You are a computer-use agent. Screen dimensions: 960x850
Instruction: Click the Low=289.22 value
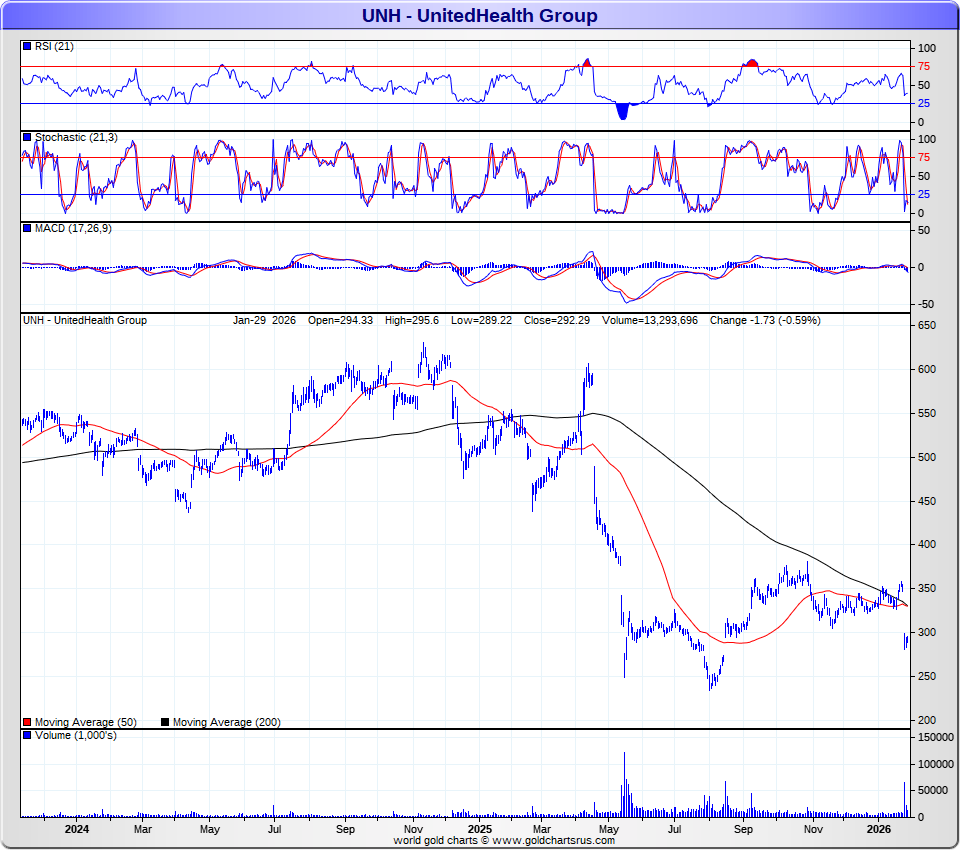click(481, 320)
